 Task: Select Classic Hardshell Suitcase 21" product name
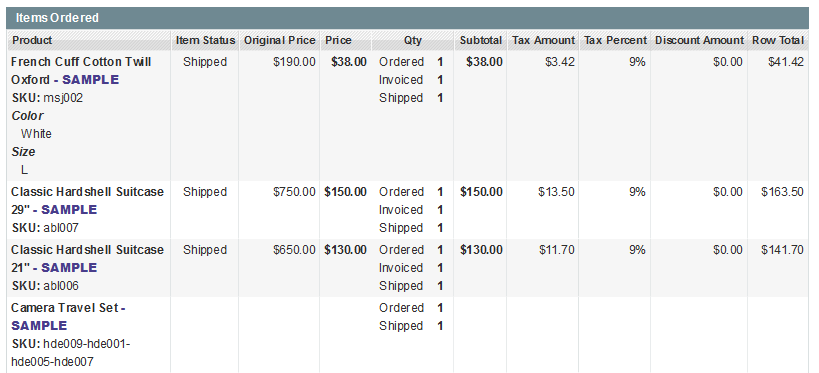pyautogui.click(x=87, y=259)
